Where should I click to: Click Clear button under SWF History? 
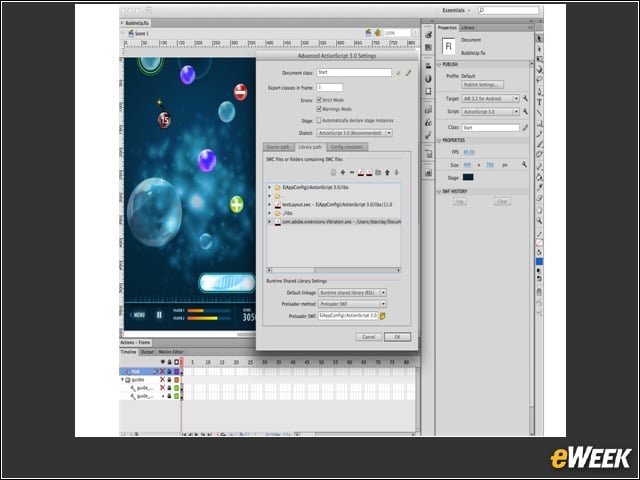pos(502,201)
